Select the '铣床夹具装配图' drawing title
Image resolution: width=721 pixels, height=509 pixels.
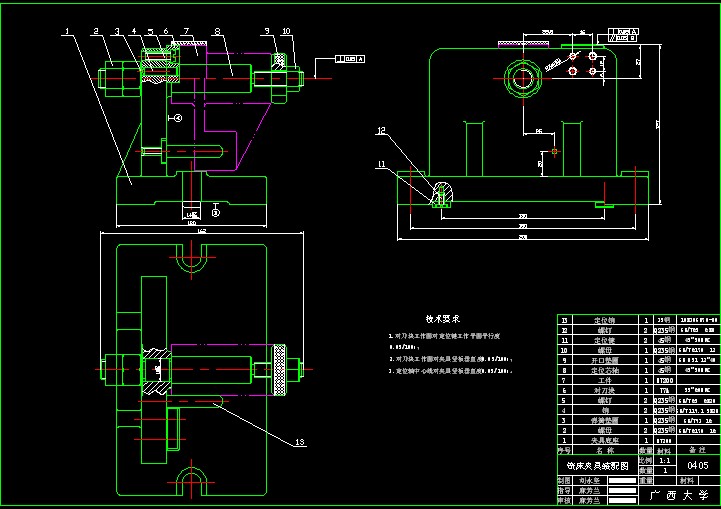pyautogui.click(x=597, y=466)
